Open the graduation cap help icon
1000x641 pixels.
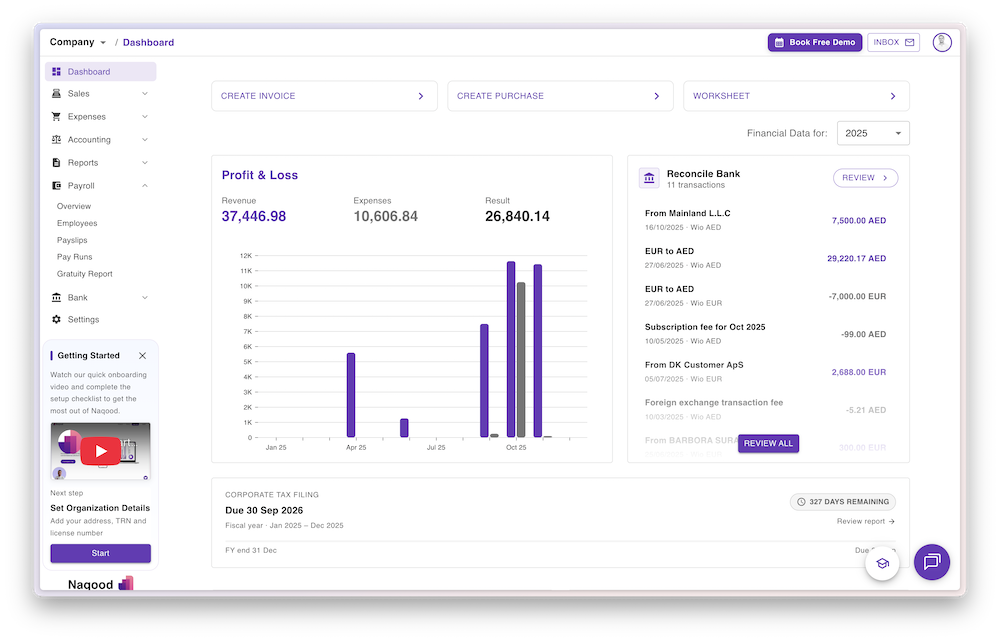point(882,563)
